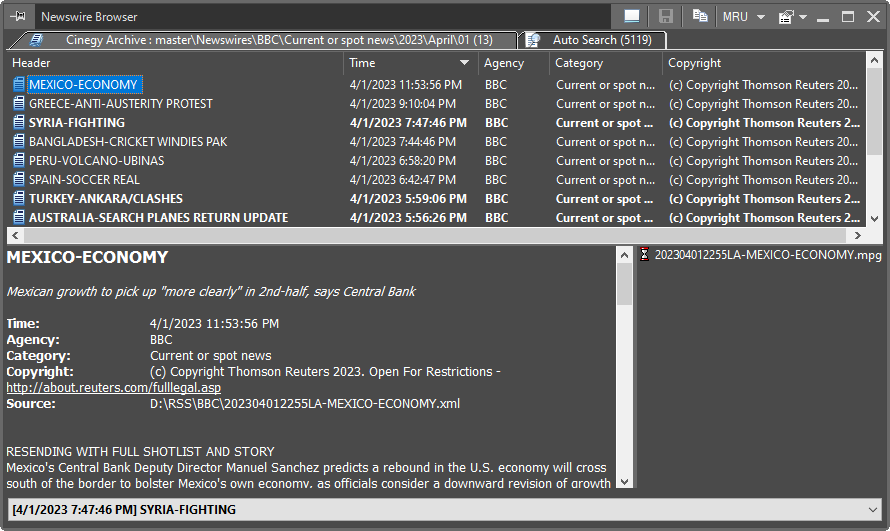Open the MRU dropdown
The image size is (890, 531).
744,17
